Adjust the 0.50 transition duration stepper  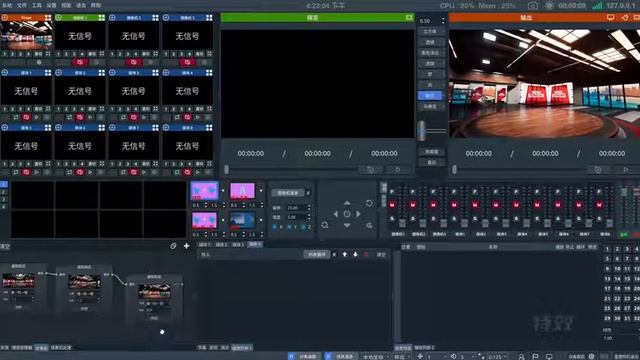[x=443, y=20]
